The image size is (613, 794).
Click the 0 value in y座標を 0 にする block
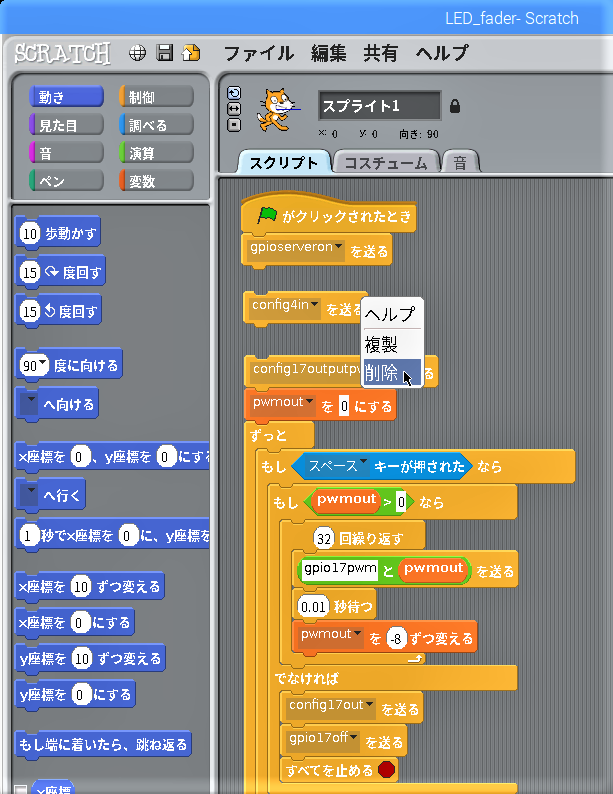click(x=79, y=694)
